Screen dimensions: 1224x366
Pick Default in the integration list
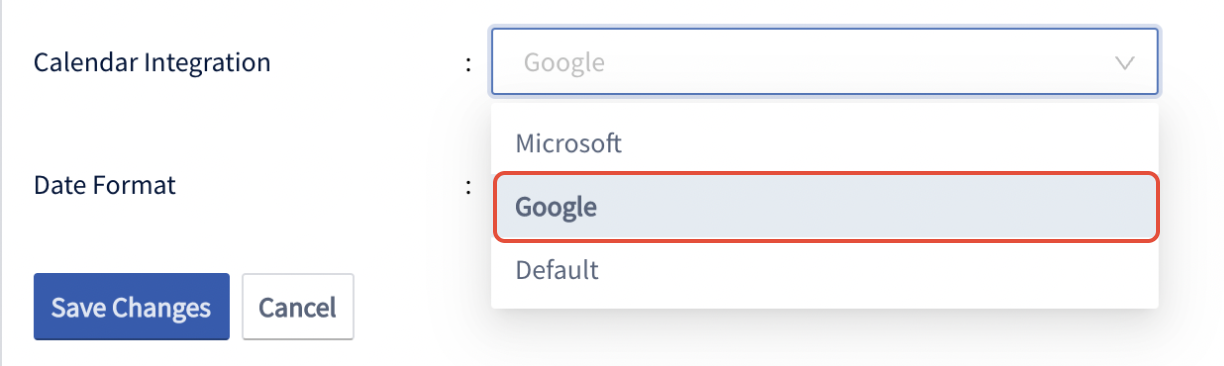(825, 270)
